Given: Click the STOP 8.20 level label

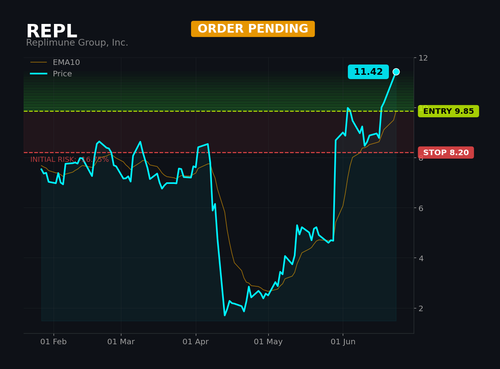Looking at the screenshot, I should click(x=446, y=153).
